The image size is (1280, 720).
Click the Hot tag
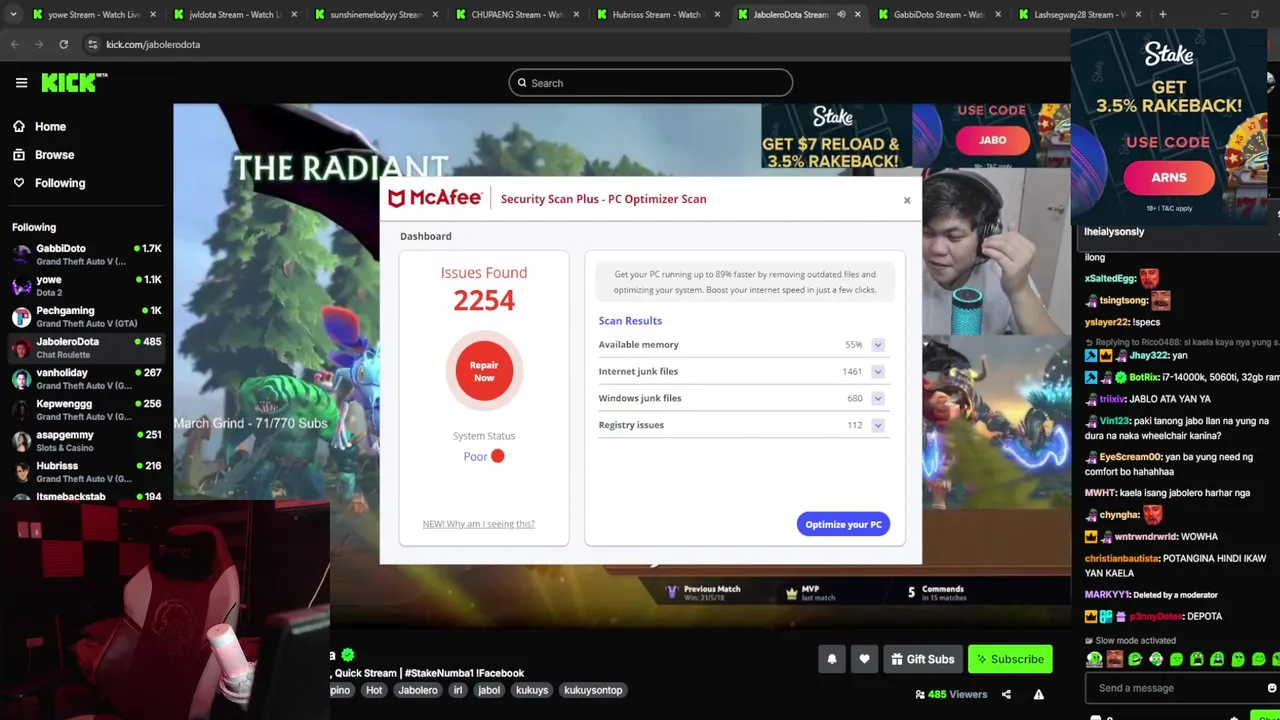click(374, 690)
